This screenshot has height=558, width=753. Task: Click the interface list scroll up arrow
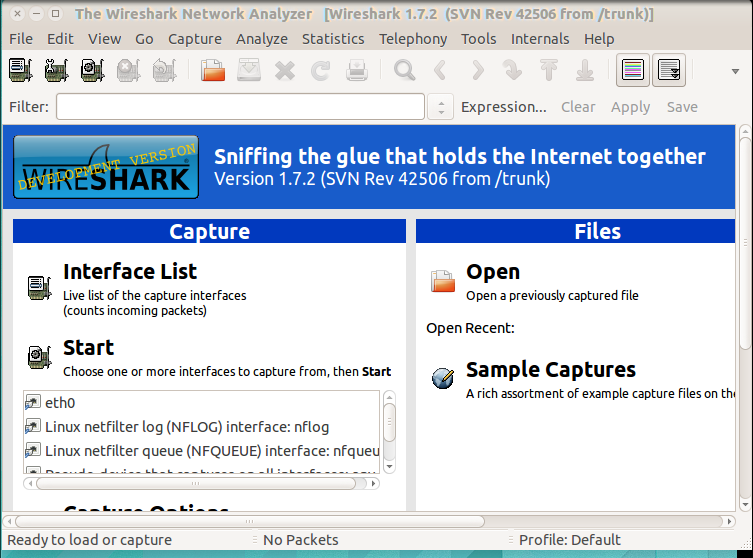[389, 398]
